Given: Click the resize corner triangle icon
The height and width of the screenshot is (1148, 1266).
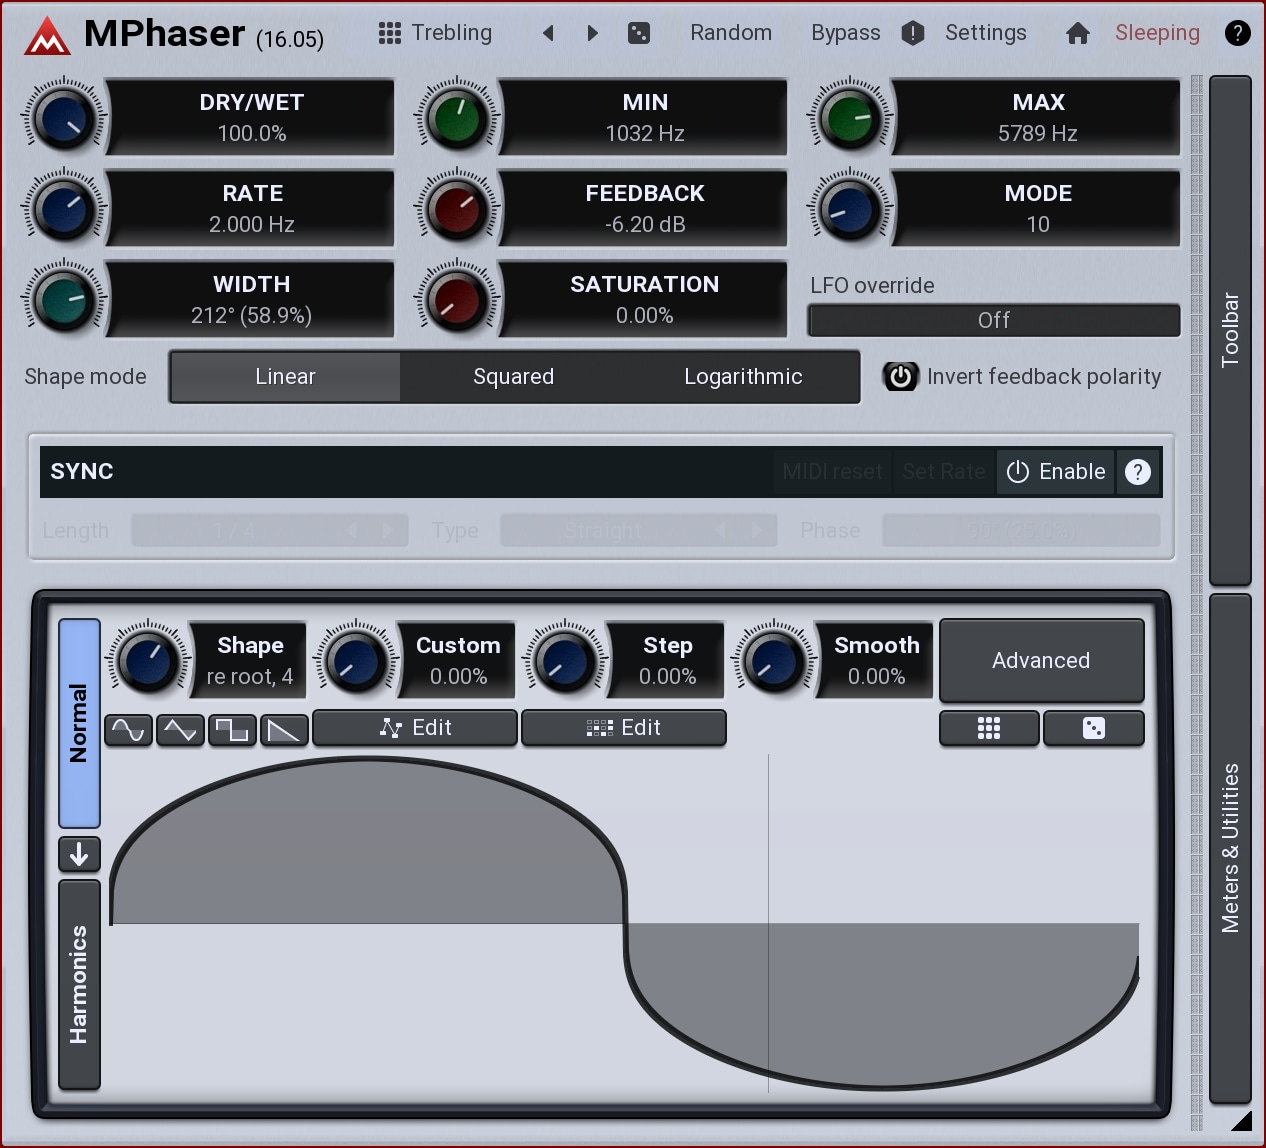Looking at the screenshot, I should [1242, 1120].
